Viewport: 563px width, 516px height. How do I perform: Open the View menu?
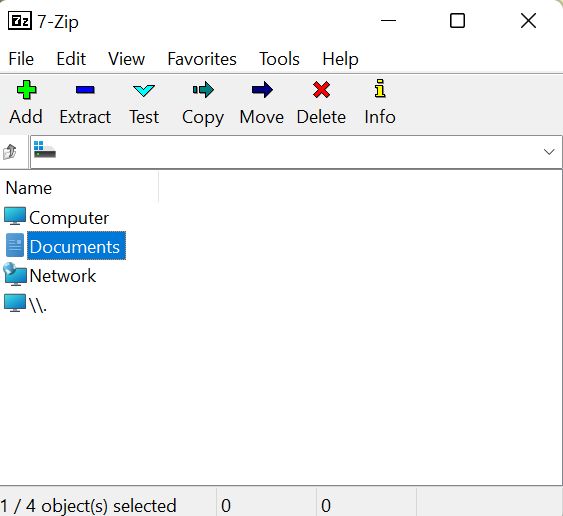point(126,59)
